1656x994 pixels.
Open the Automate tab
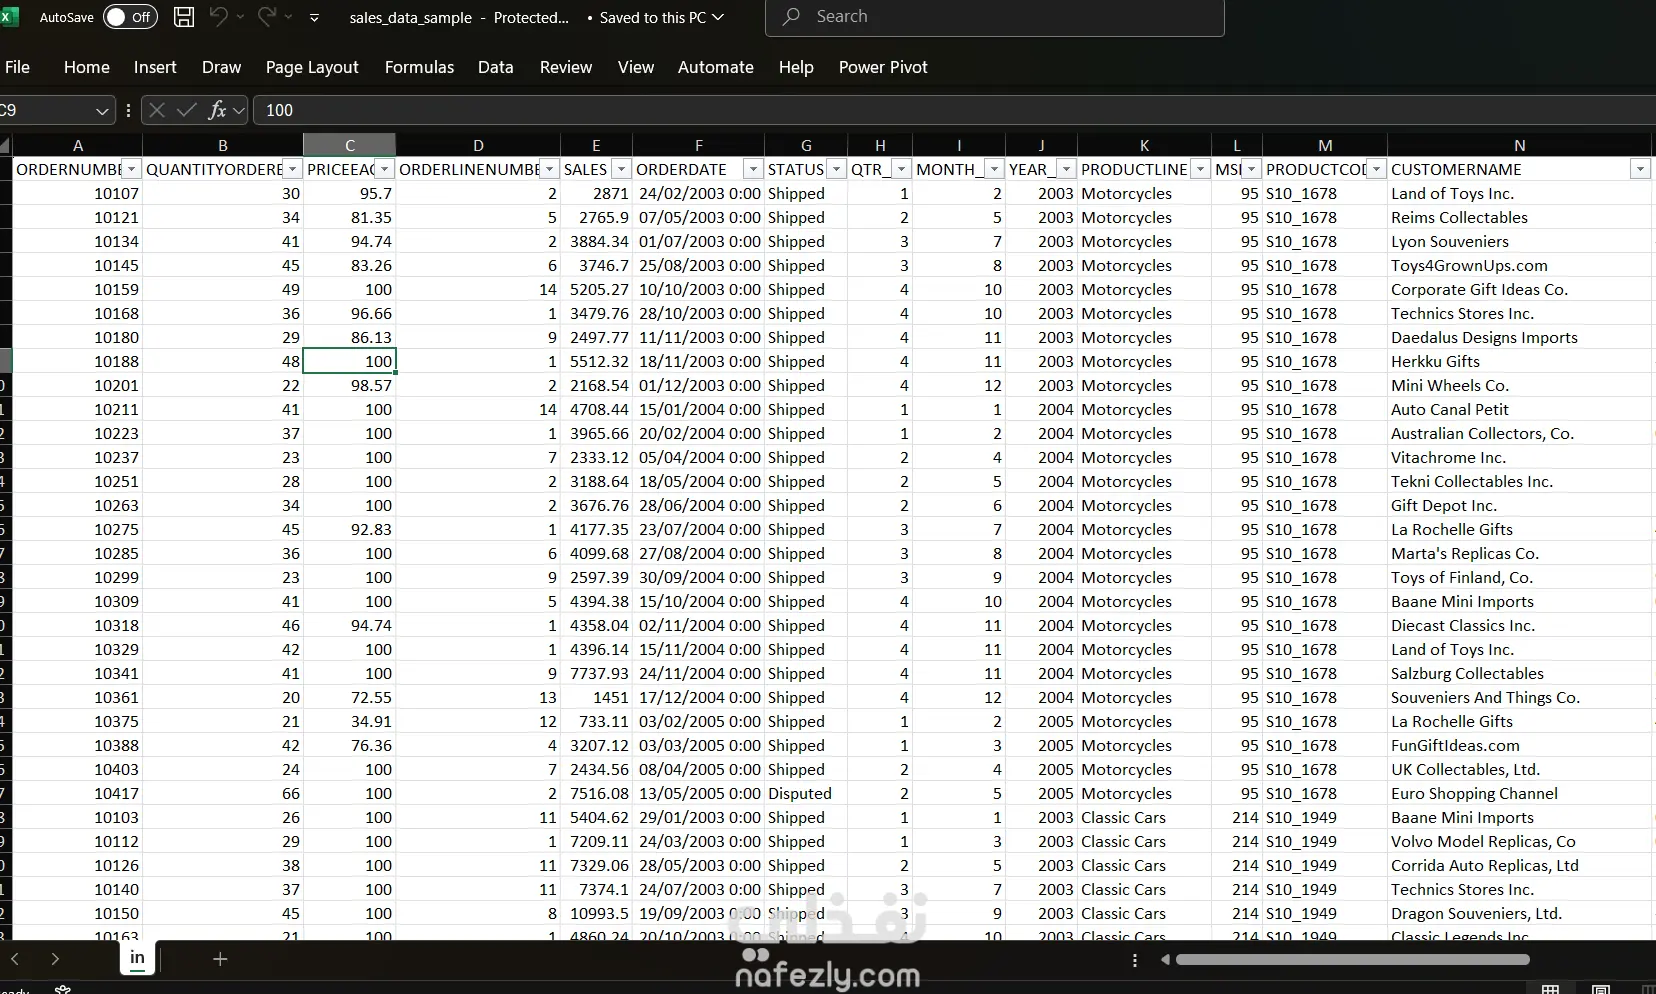tap(716, 67)
